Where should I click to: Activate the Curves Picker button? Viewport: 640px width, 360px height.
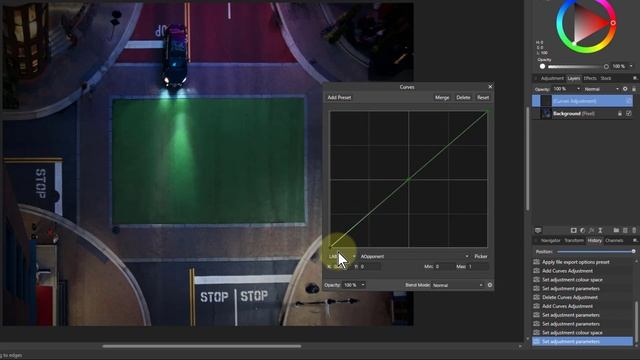480,256
